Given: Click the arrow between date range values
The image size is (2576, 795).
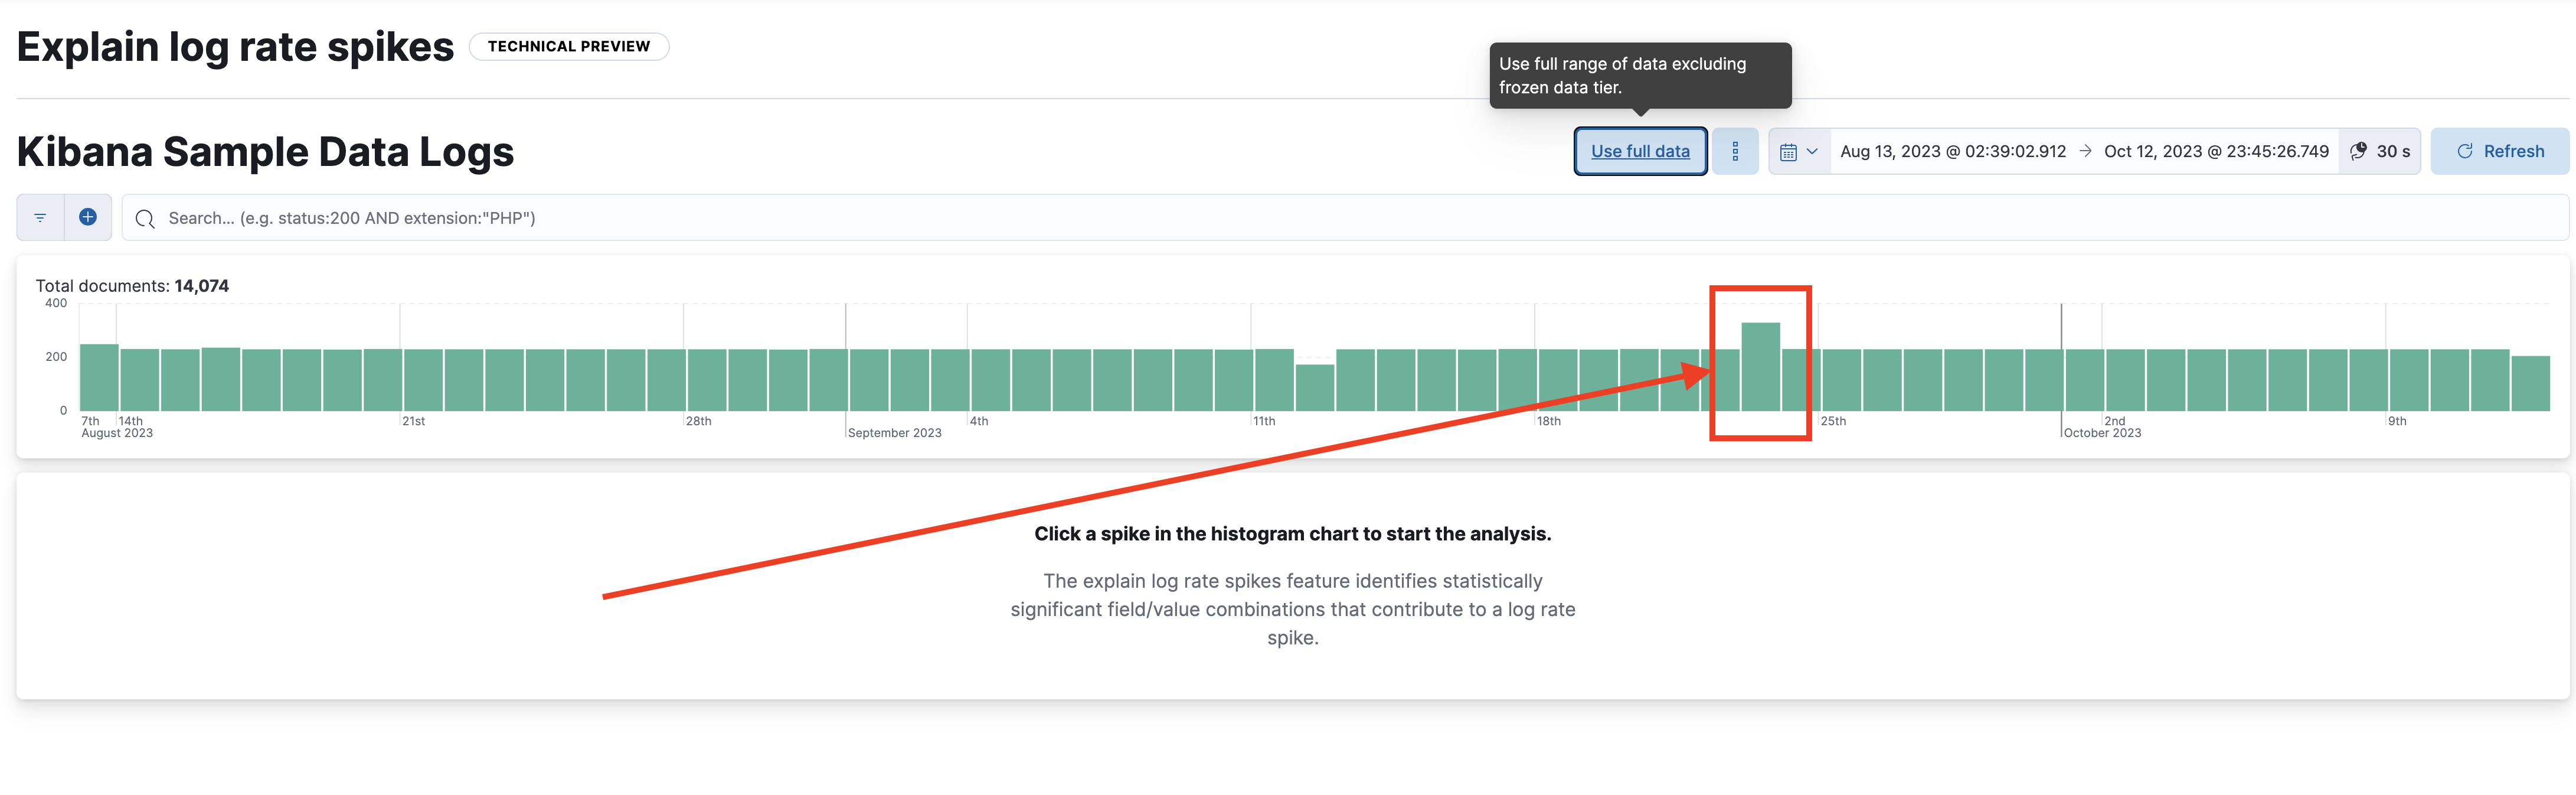Looking at the screenshot, I should click(2085, 151).
